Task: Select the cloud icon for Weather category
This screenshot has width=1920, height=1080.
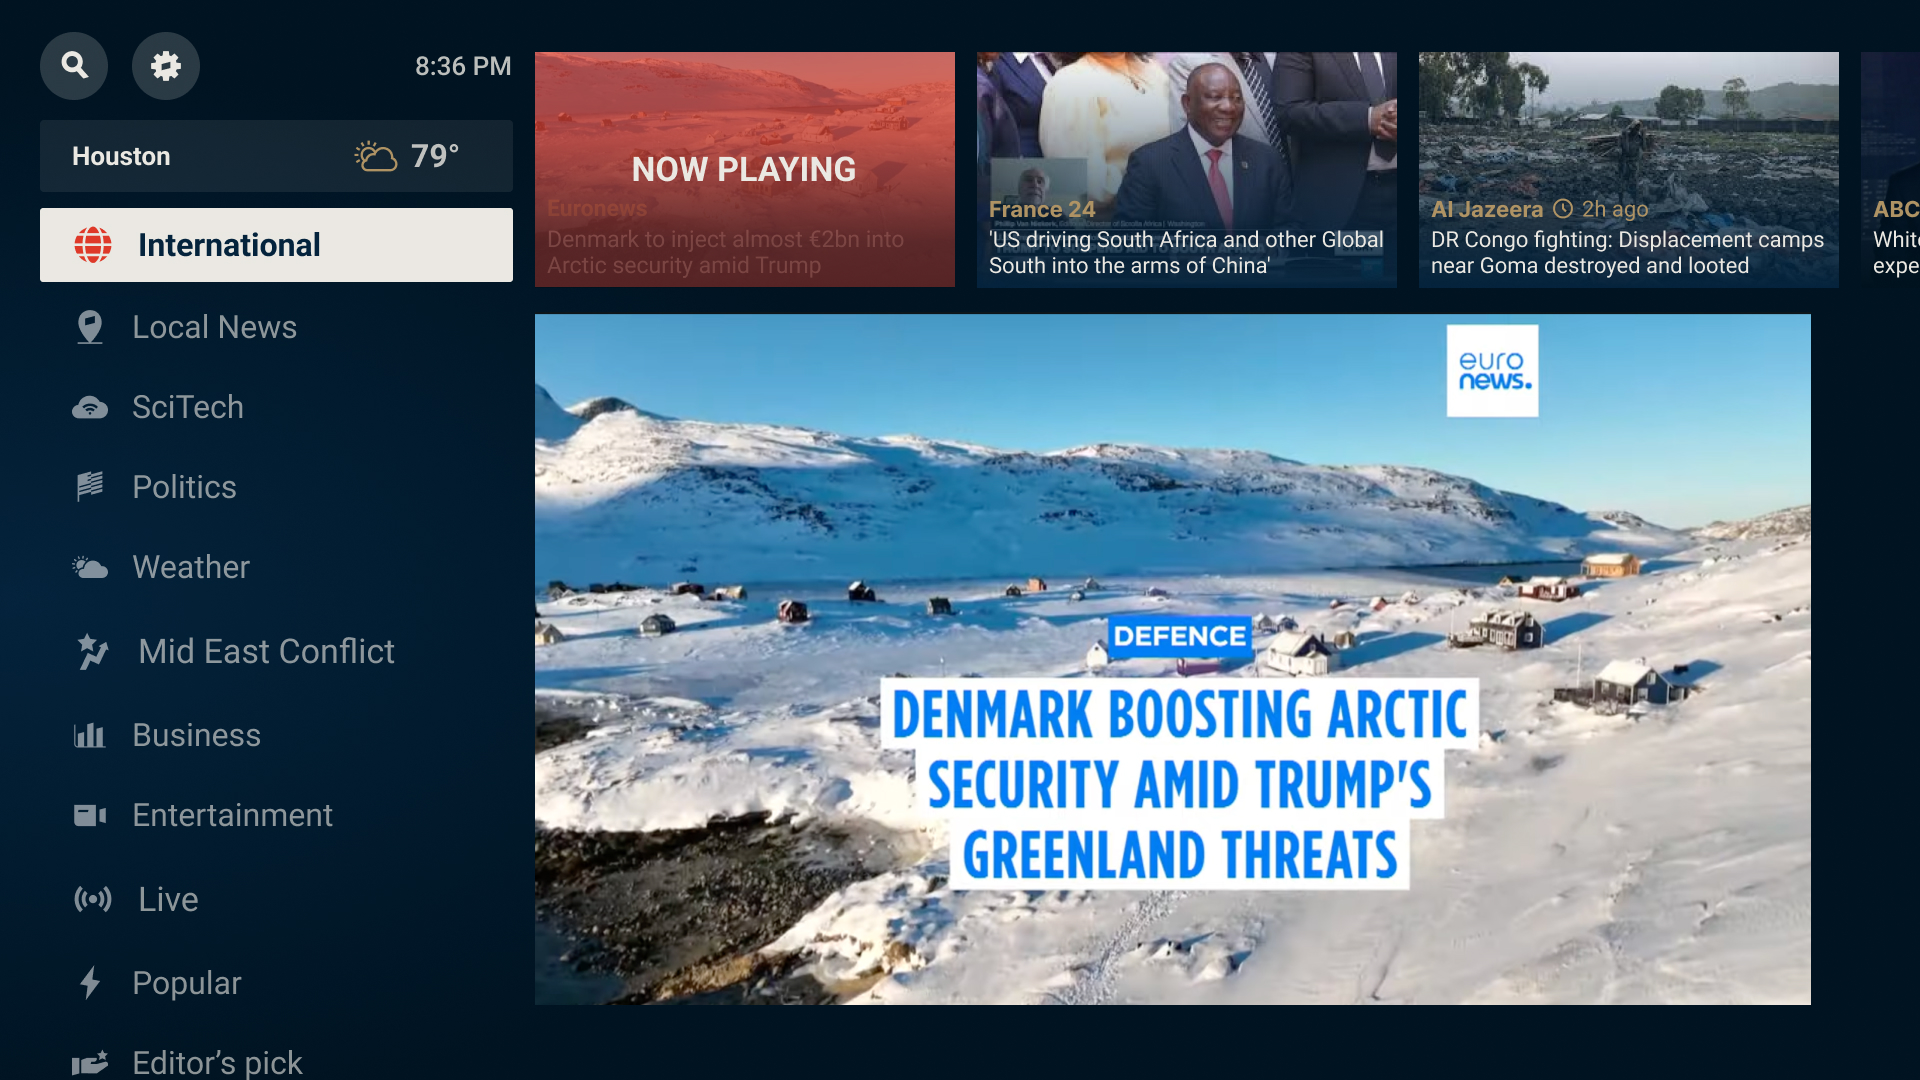Action: (x=90, y=567)
